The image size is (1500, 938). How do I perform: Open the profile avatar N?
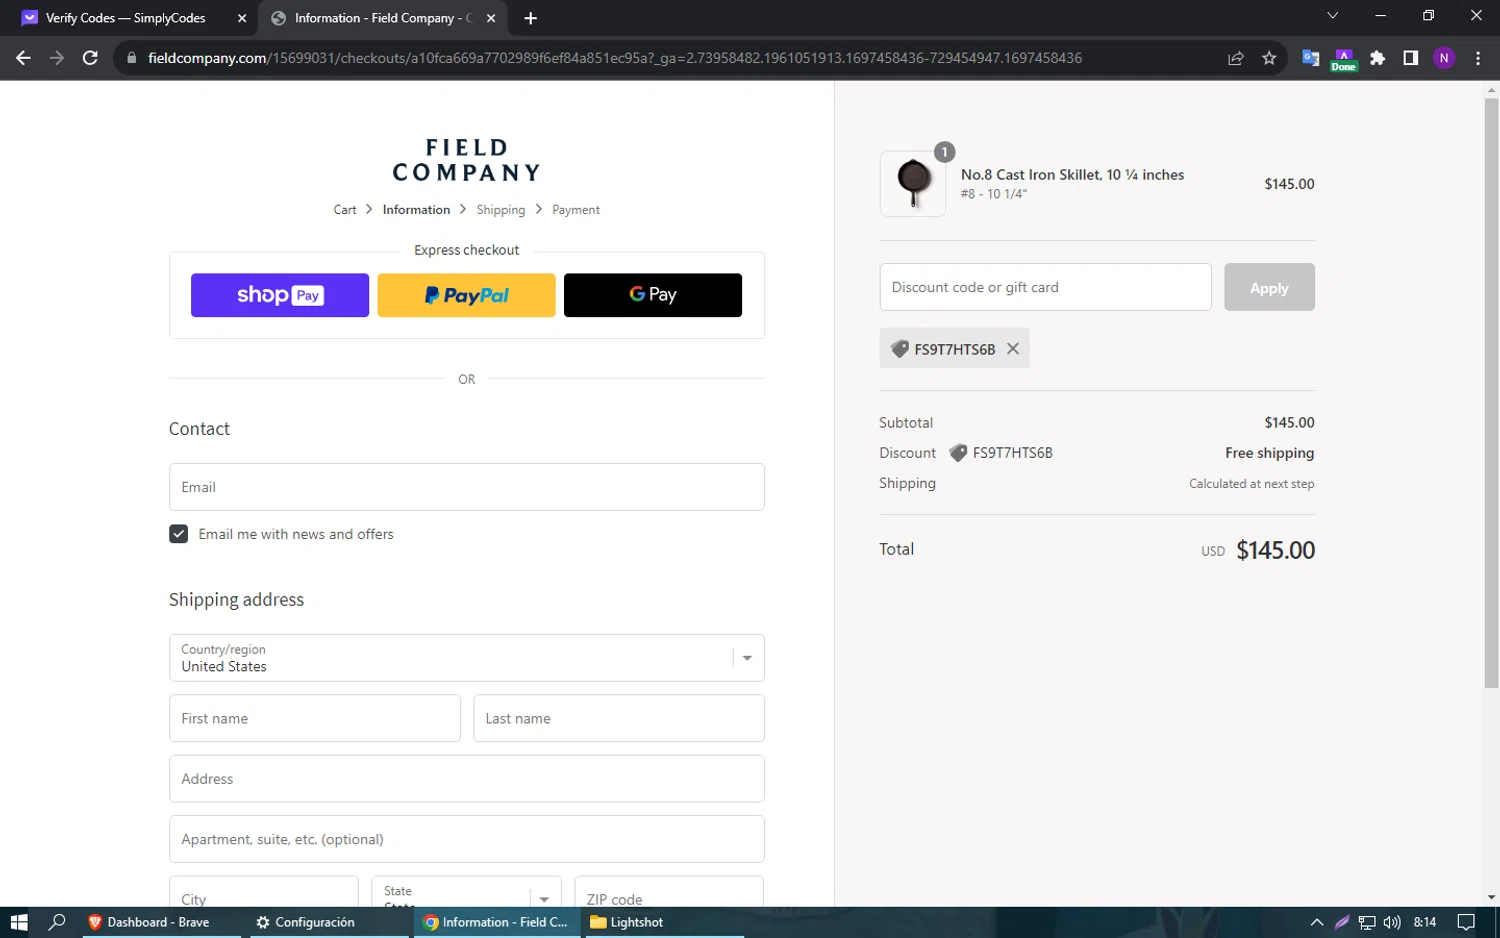1444,58
